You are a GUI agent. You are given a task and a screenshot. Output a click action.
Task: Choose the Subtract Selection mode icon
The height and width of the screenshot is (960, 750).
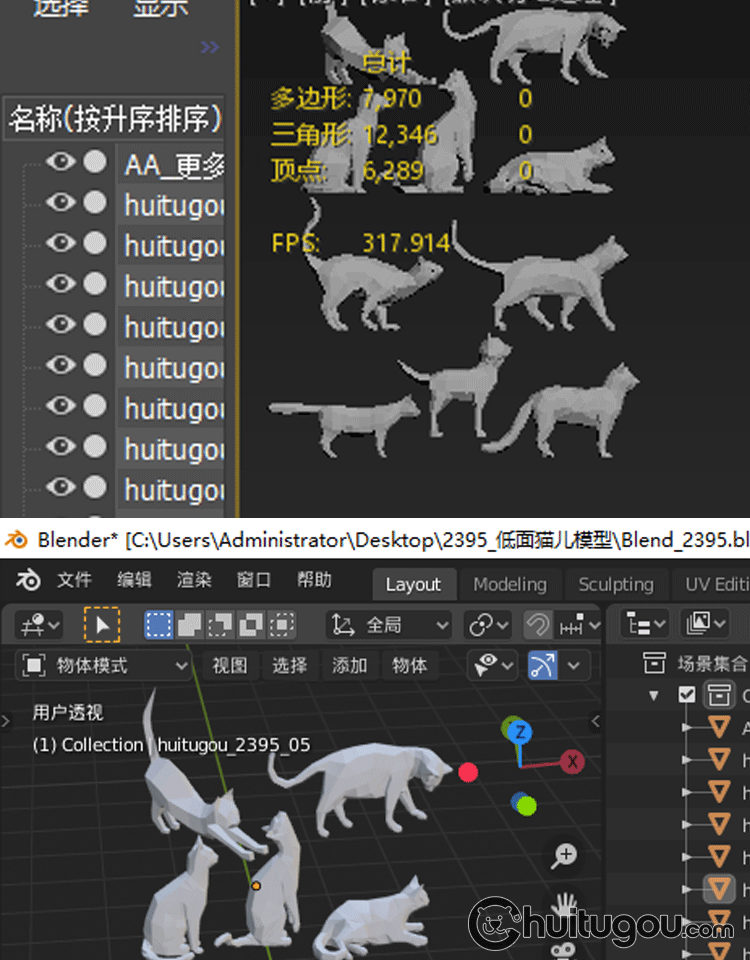tap(220, 625)
